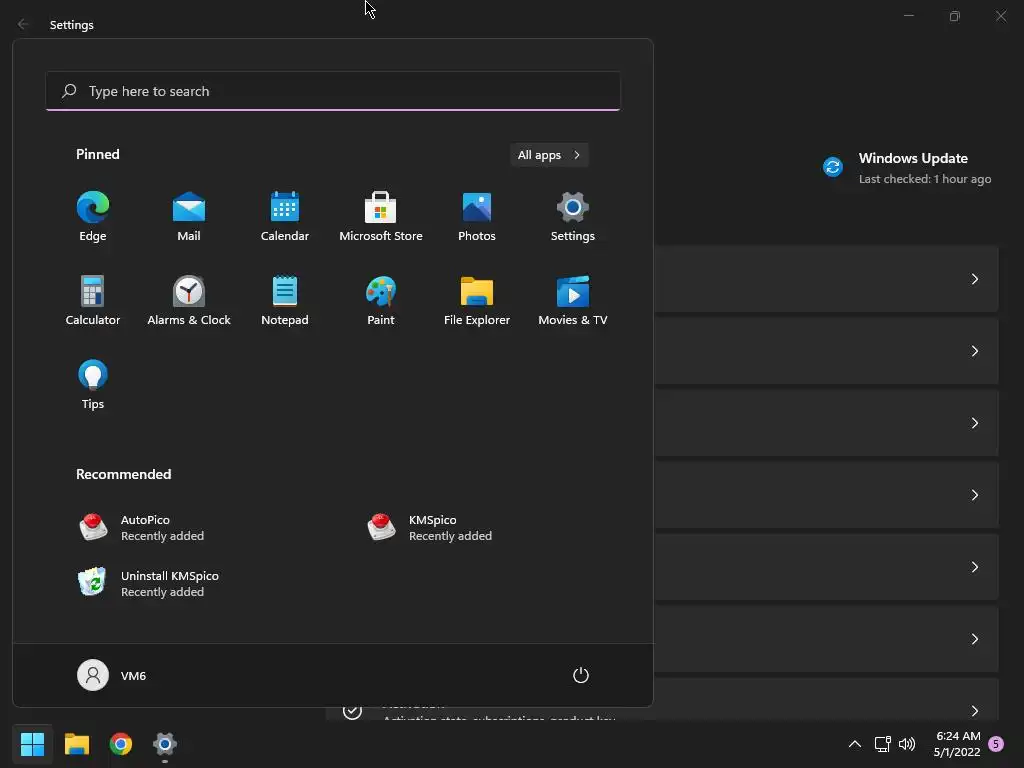Show hidden system tray icons
The height and width of the screenshot is (768, 1024).
tap(854, 744)
